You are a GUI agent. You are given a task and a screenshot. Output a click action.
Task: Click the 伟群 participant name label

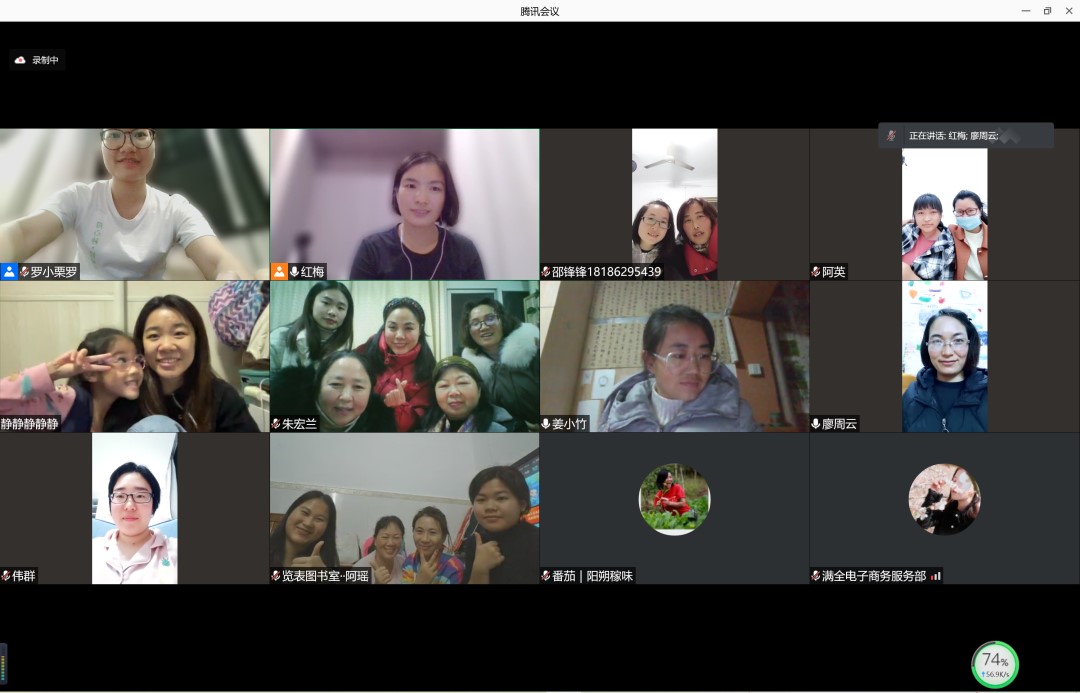[x=23, y=576]
